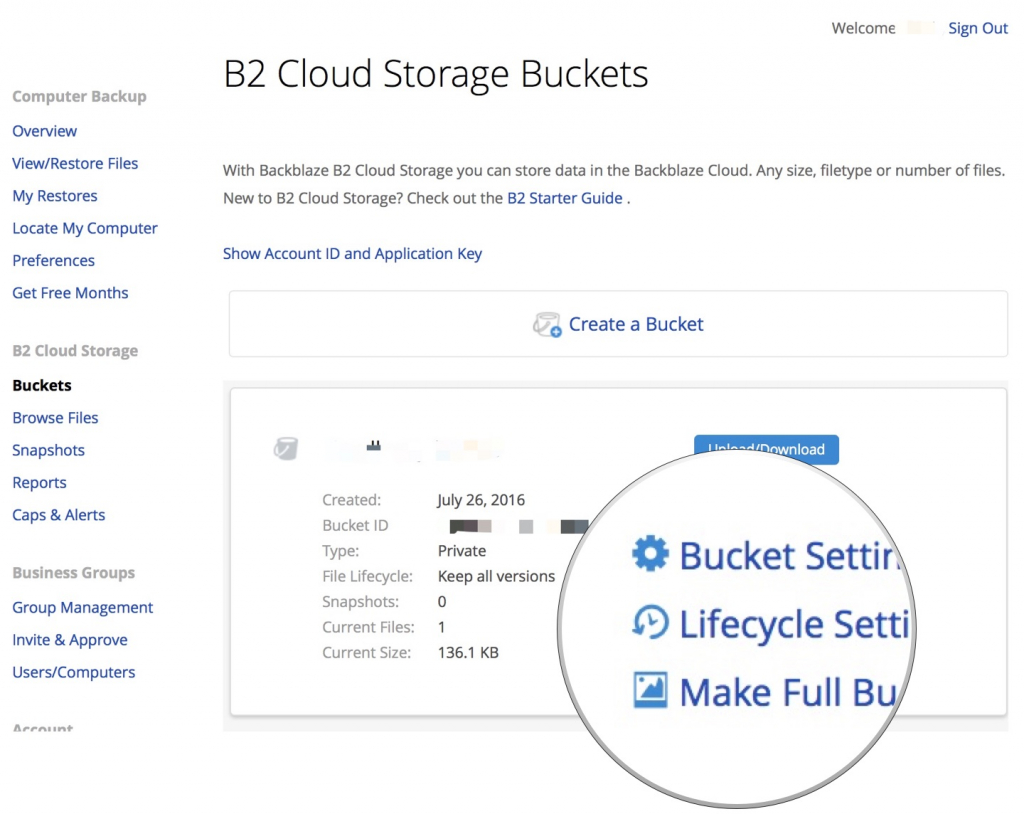Click the 'Snapshots:' label in bucket details
The image size is (1024, 814).
coord(360,602)
